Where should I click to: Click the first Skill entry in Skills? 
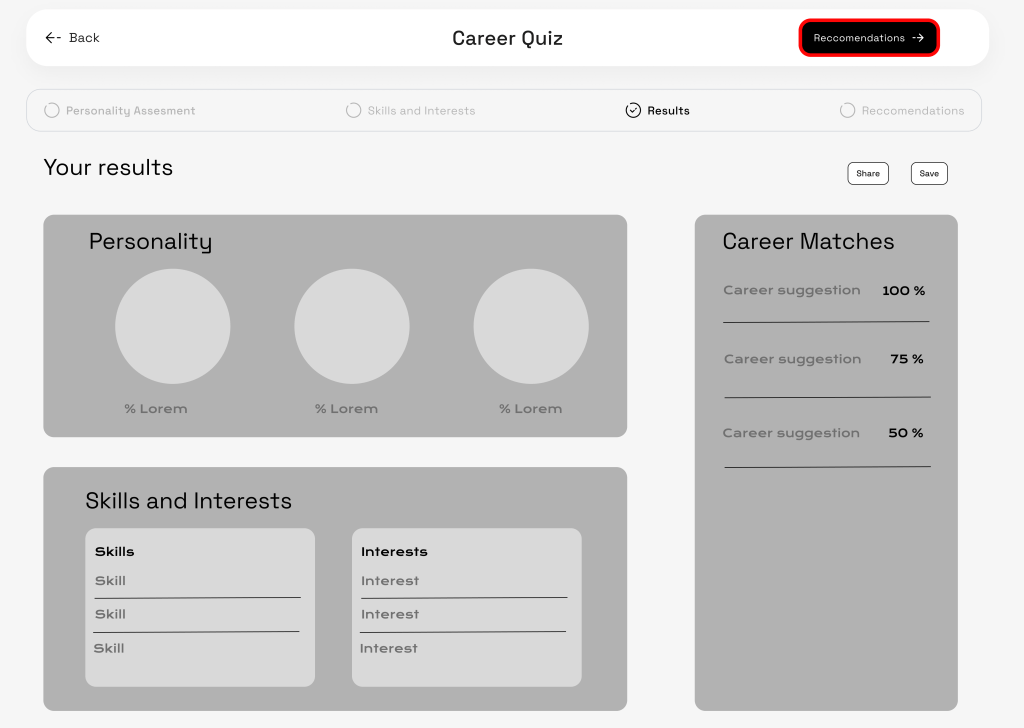110,581
